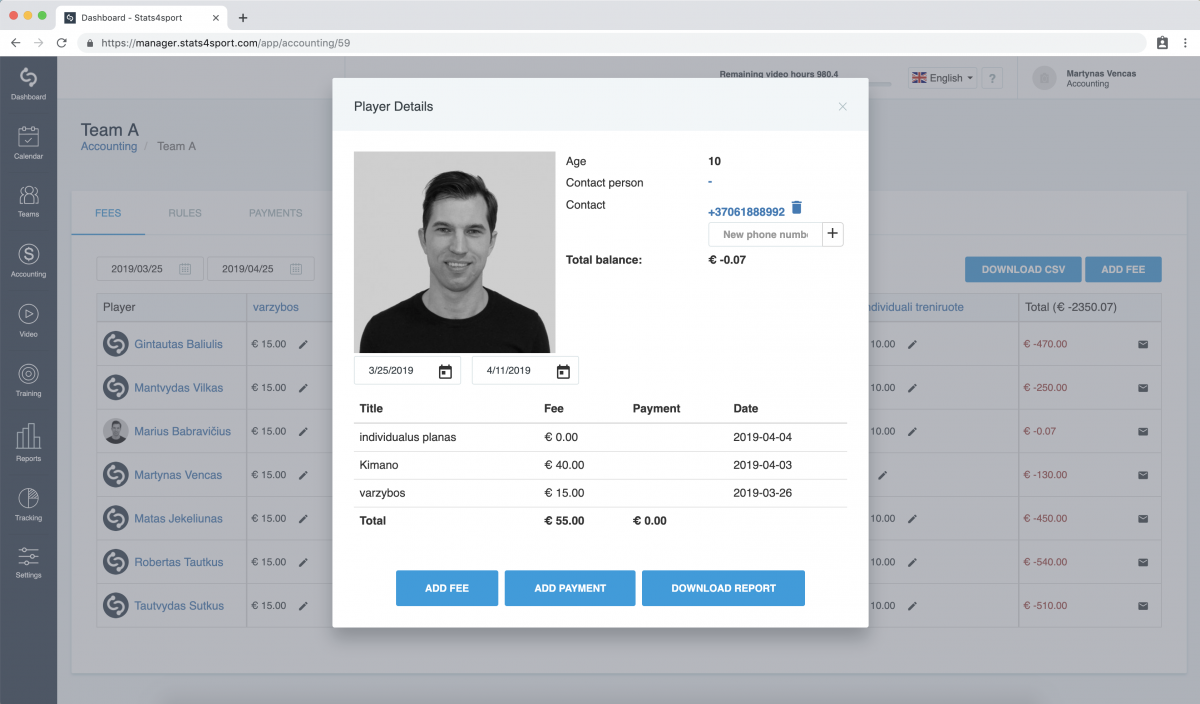Viewport: 1200px width, 704px height.
Task: Open Settings in the sidebar
Action: coord(28,562)
